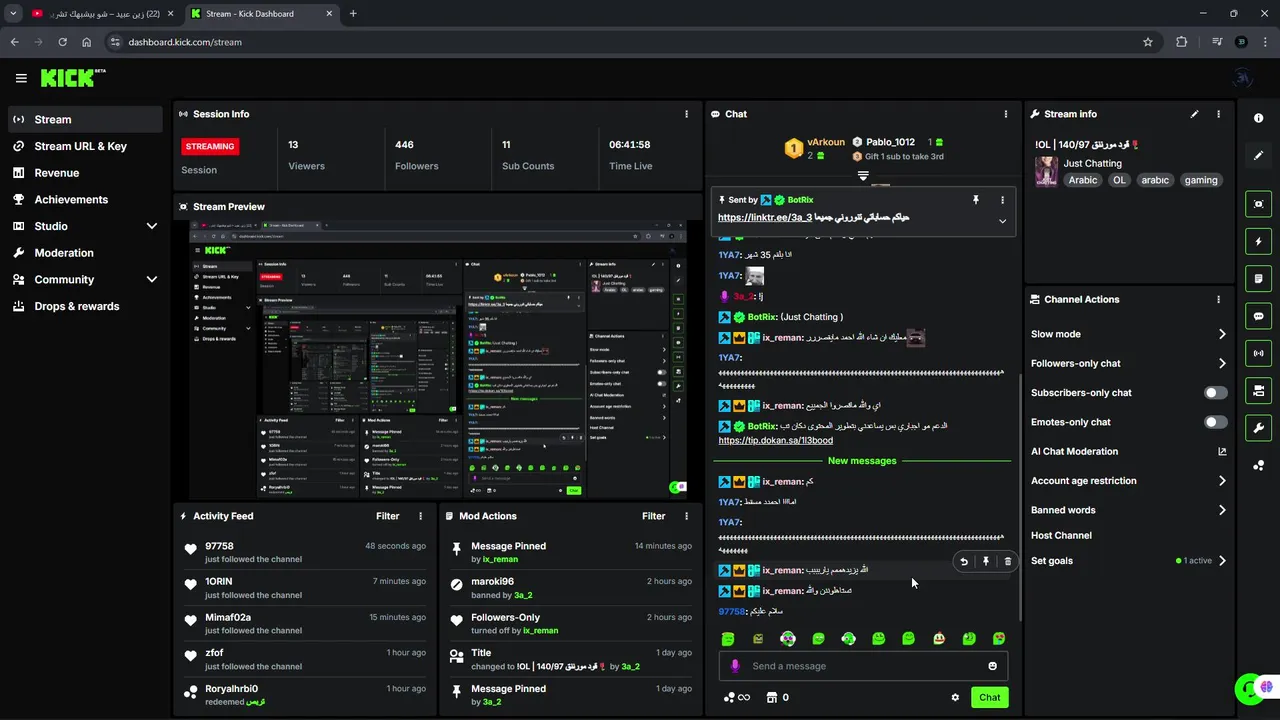Open Followers-only chat options chevron
The height and width of the screenshot is (720, 1280).
[x=1222, y=364]
